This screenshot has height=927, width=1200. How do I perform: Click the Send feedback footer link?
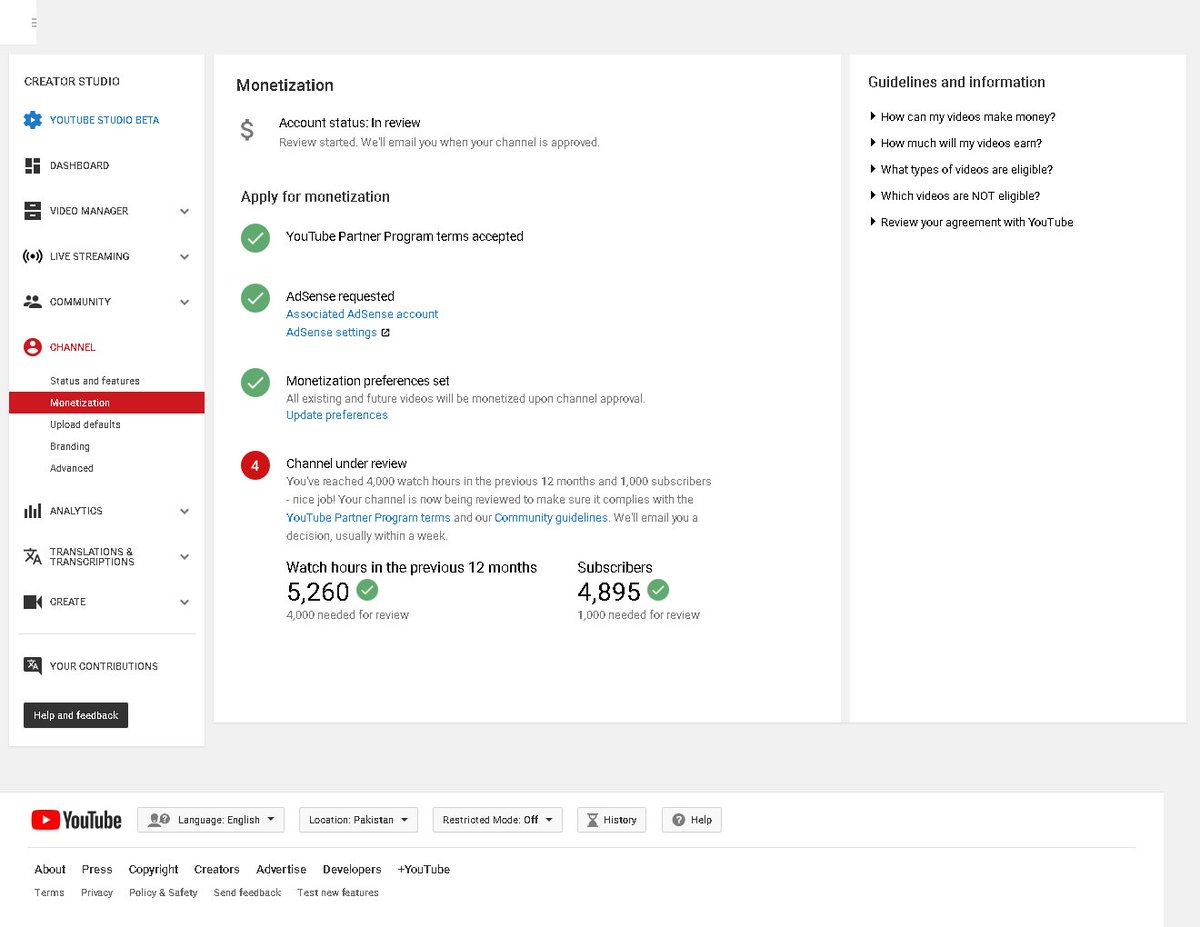coord(247,893)
